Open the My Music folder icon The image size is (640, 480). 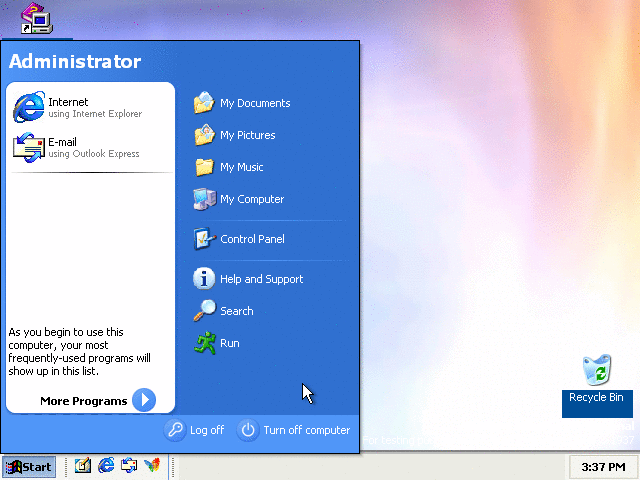click(x=204, y=167)
